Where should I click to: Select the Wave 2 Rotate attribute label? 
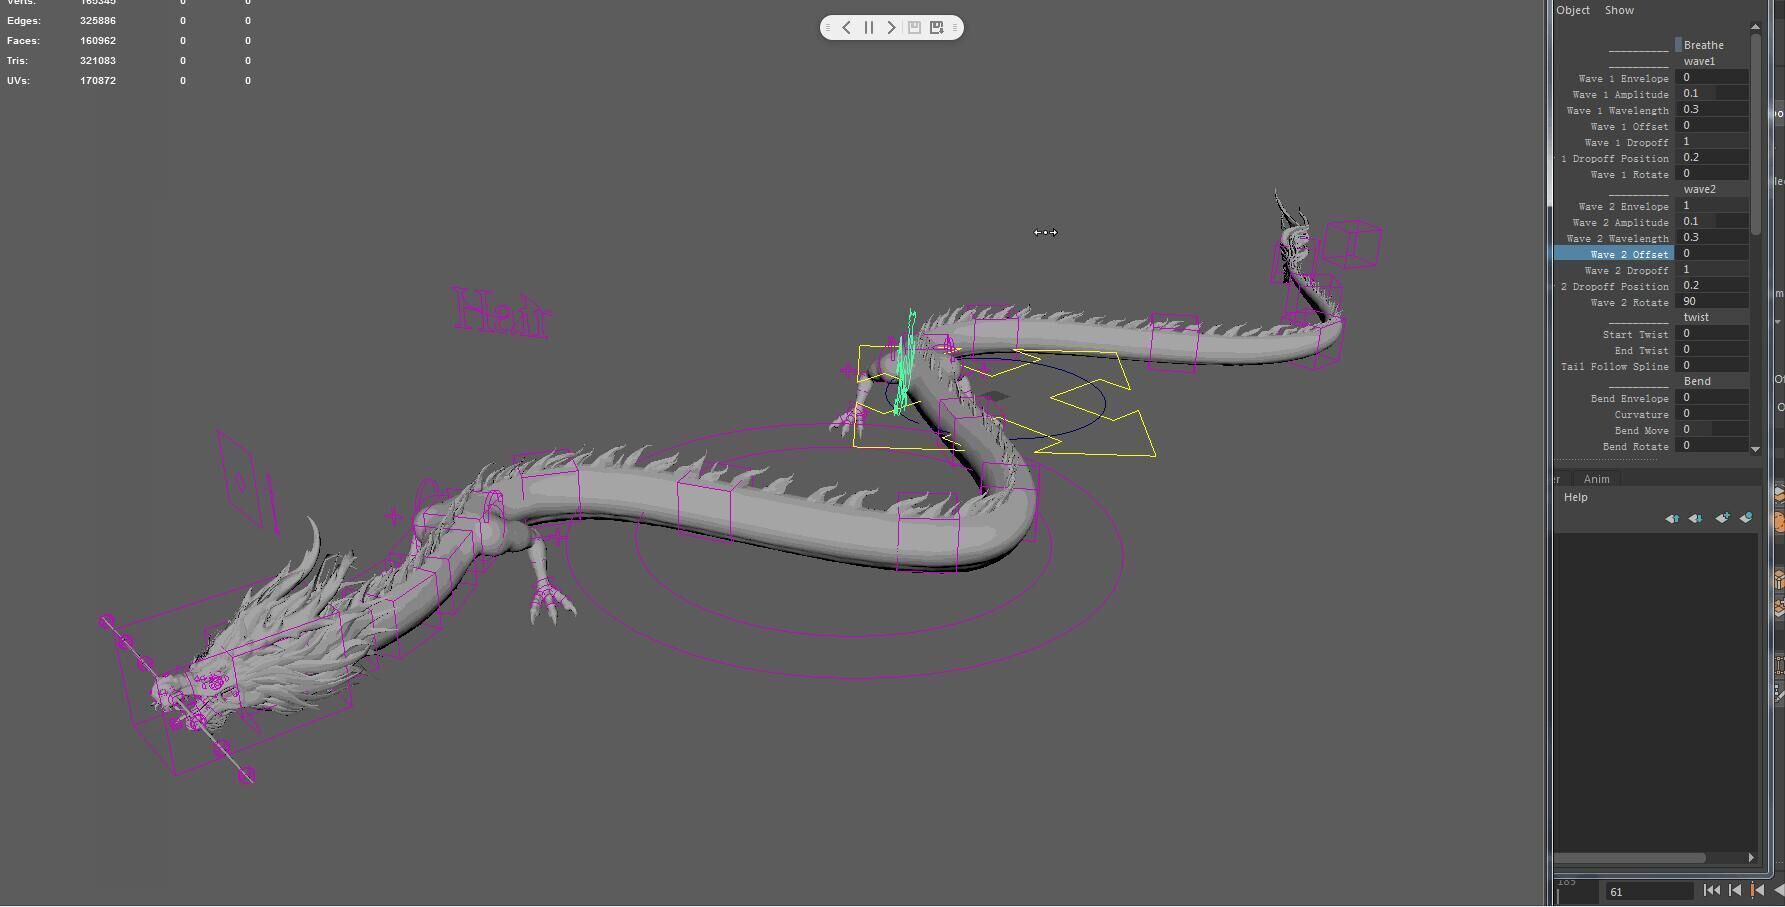tap(1629, 302)
